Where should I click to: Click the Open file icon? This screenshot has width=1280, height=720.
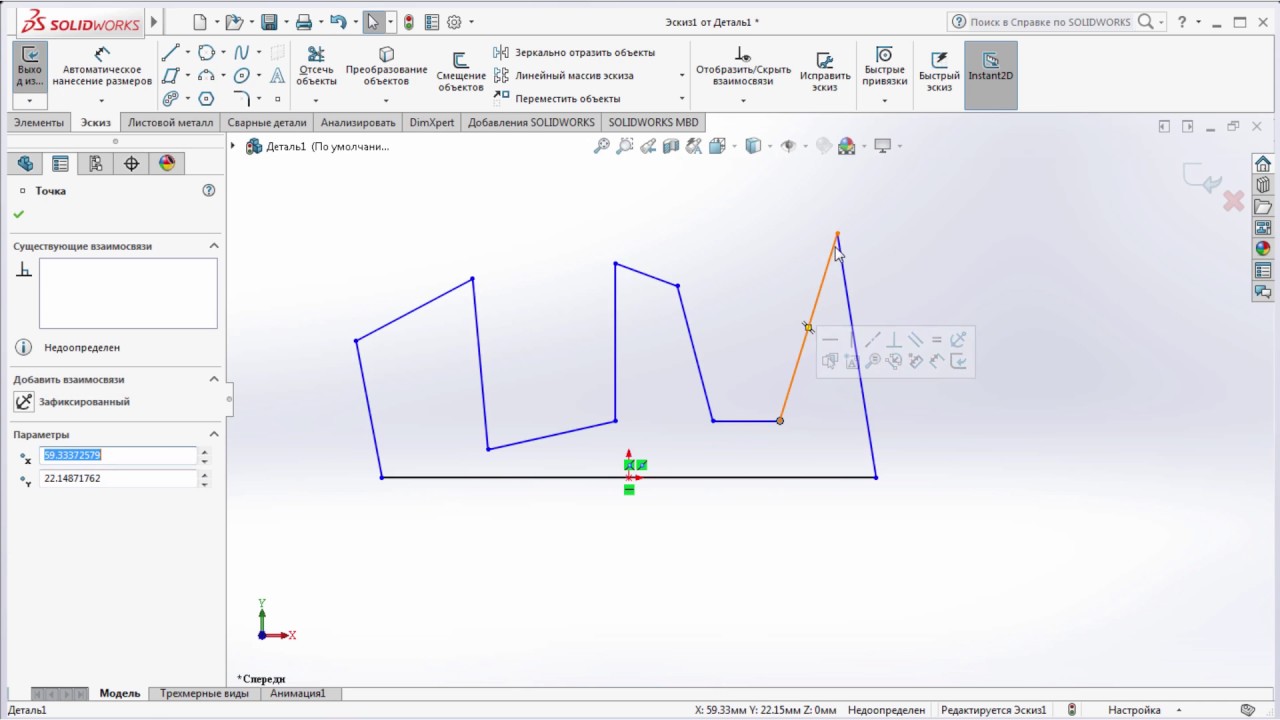234,21
